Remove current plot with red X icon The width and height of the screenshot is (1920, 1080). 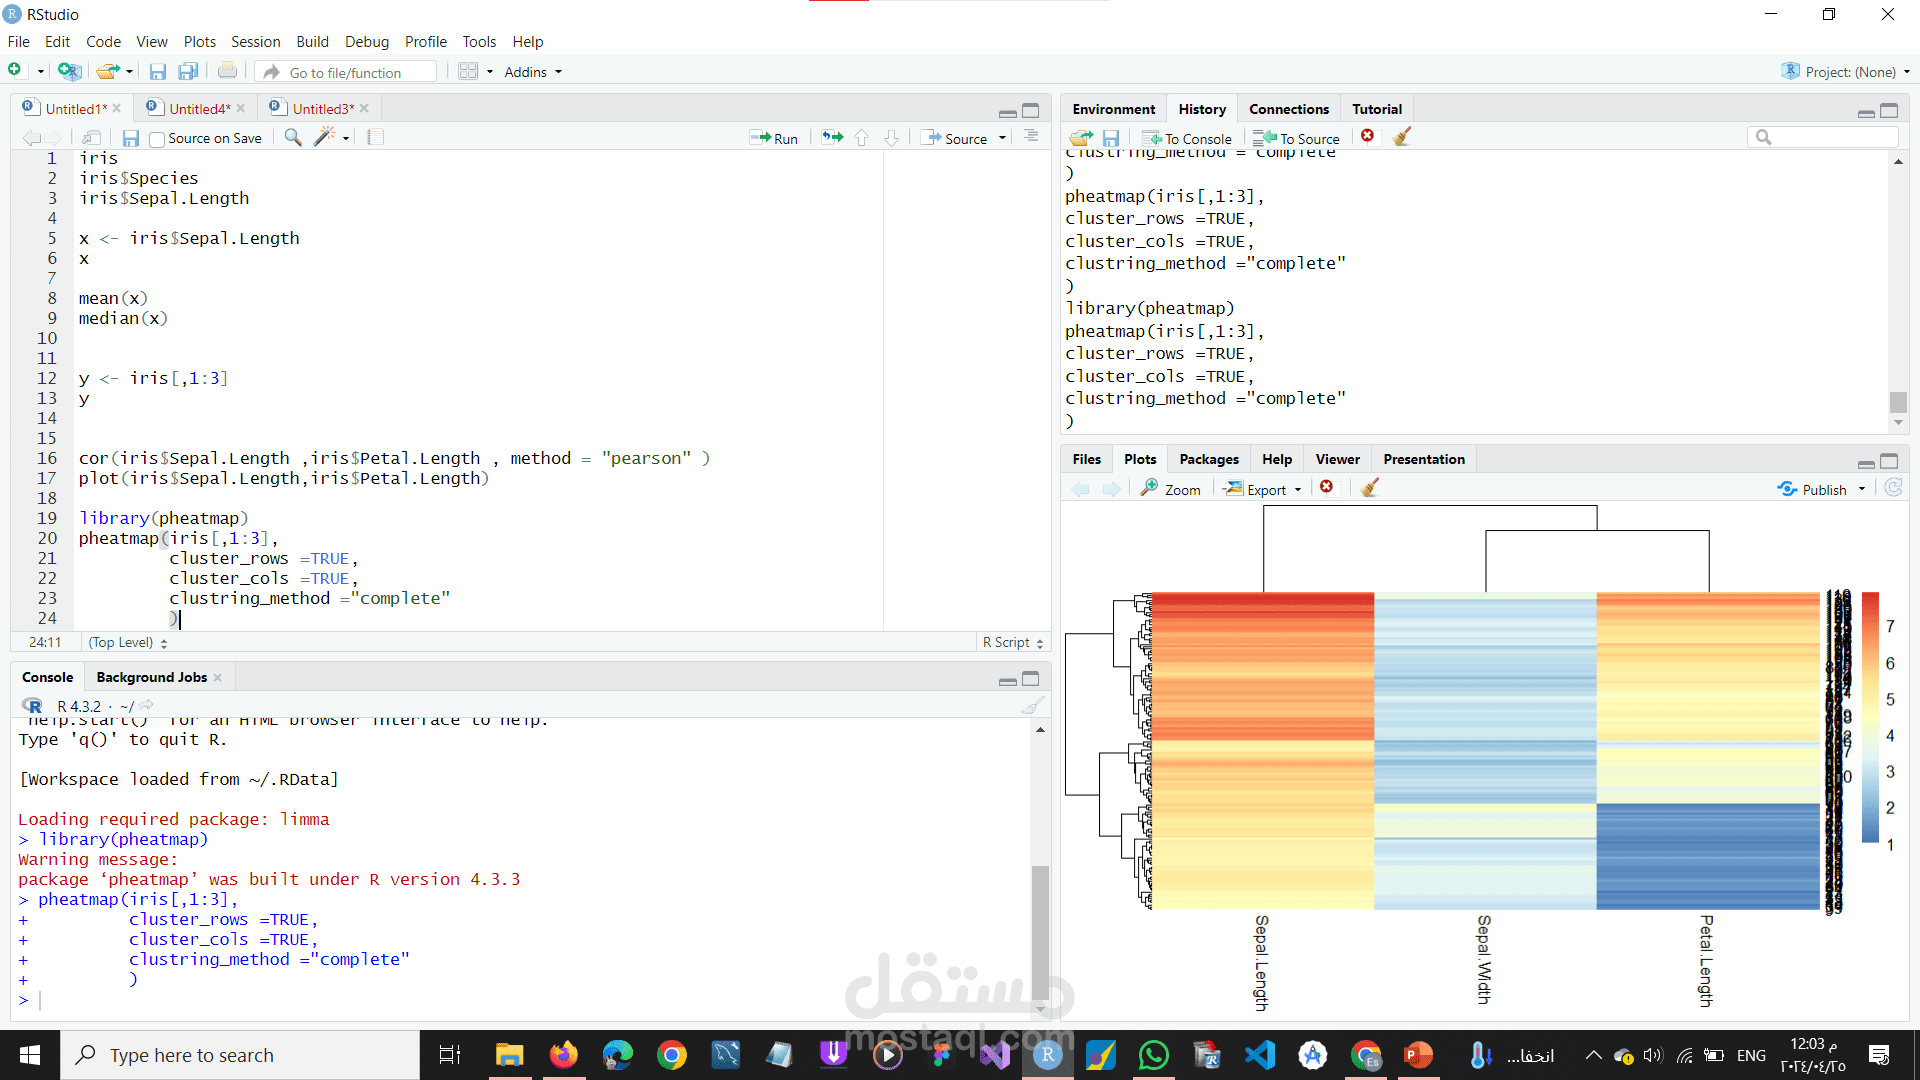tap(1327, 488)
